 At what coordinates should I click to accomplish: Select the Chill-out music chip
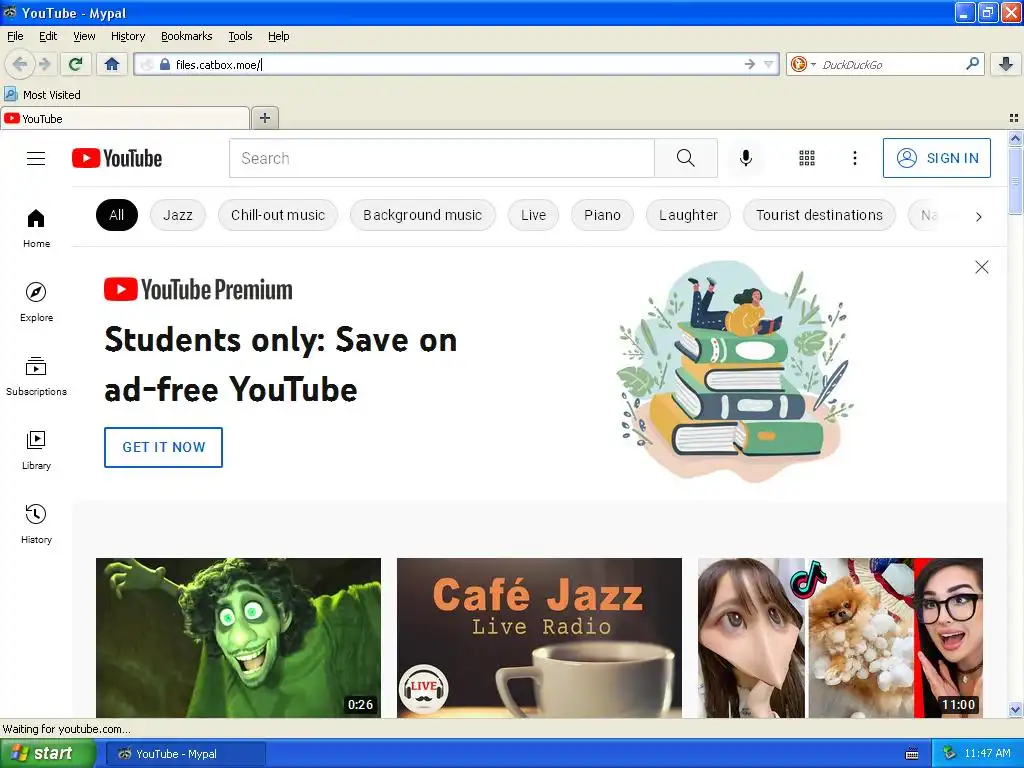coord(278,216)
